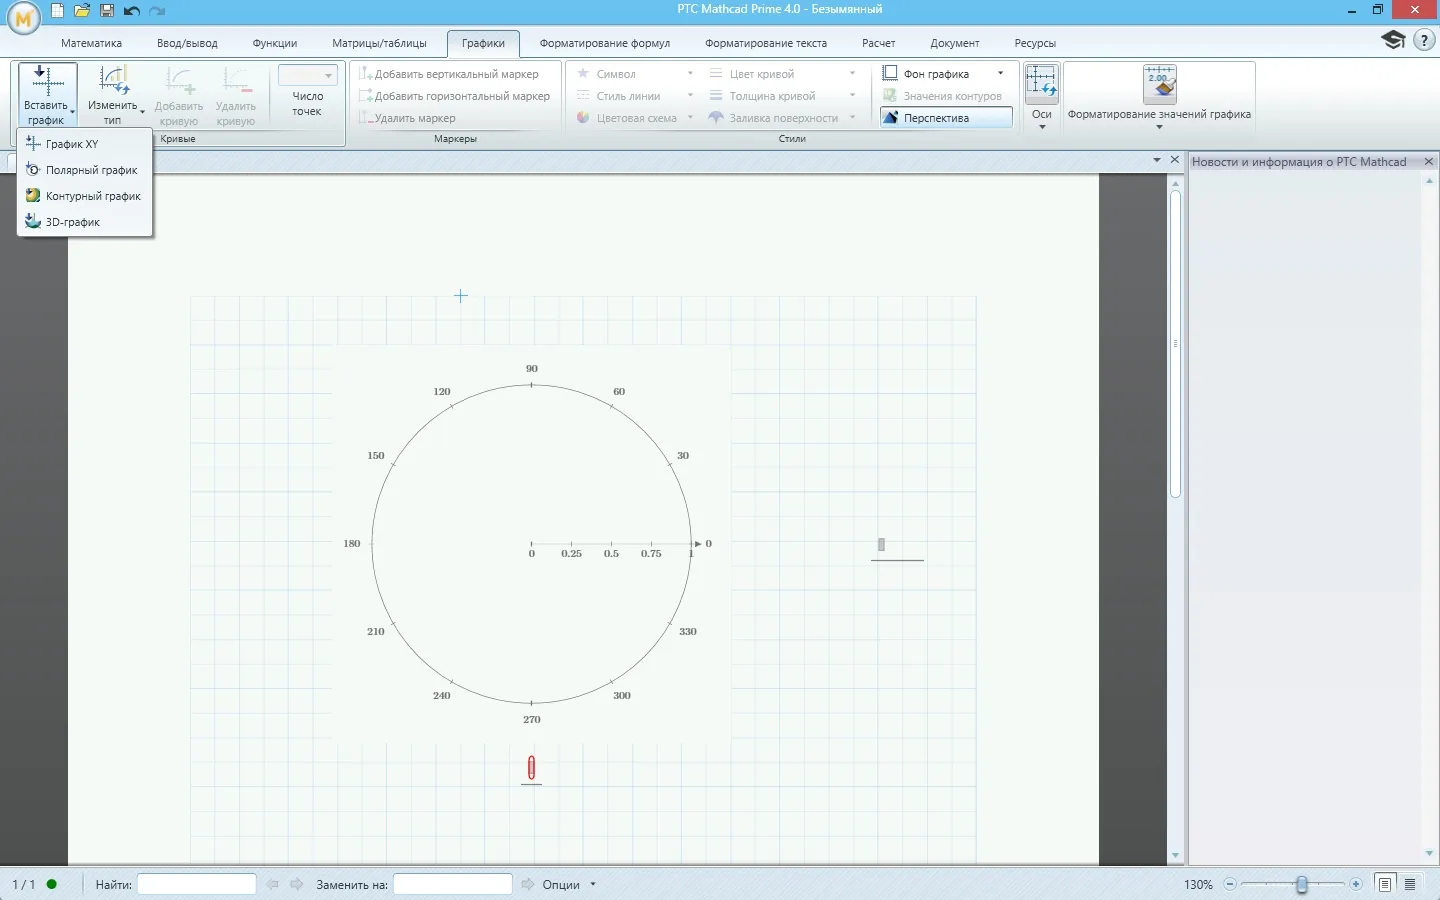Decrease zoom with the minus button
Image resolution: width=1440 pixels, height=900 pixels.
tap(1230, 884)
